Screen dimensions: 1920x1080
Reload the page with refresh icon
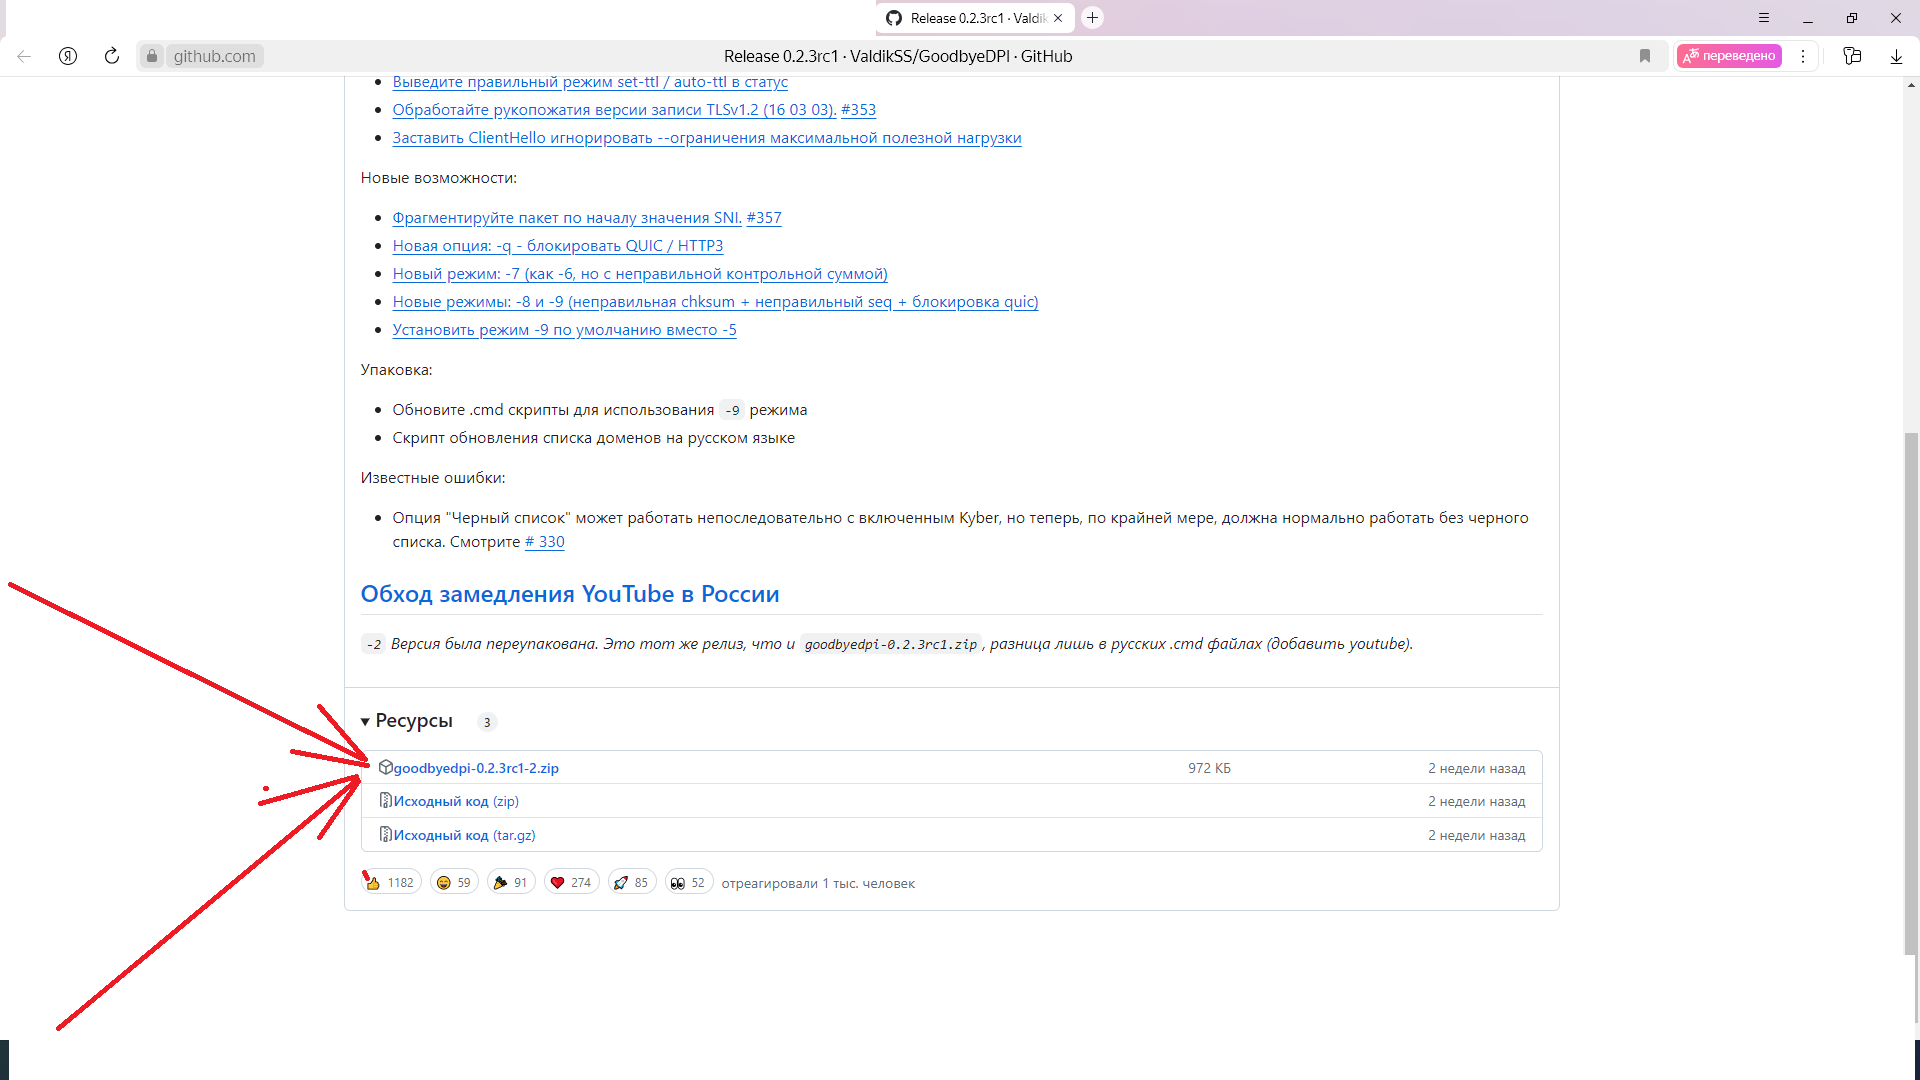click(x=112, y=56)
